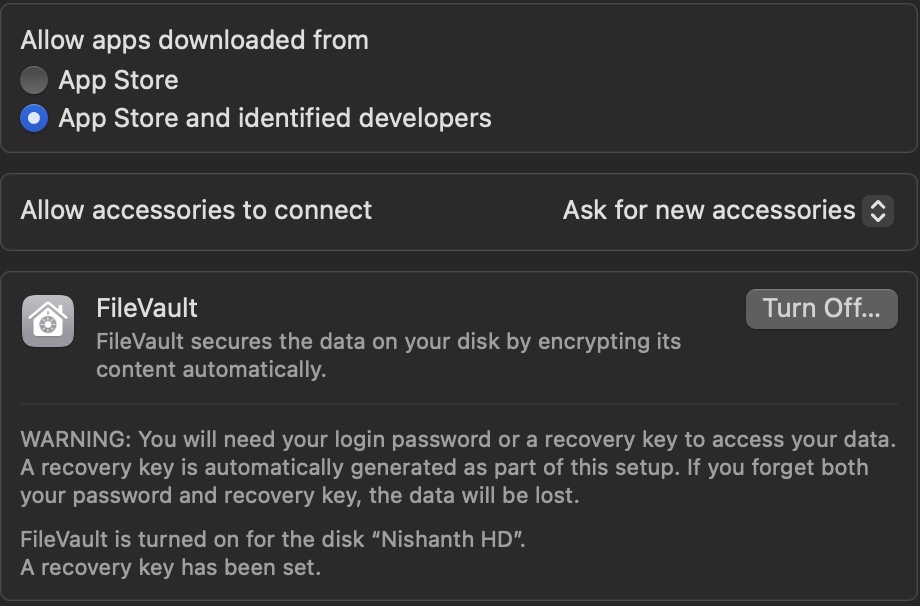Click the "Allow apps downloaded from" heading

tap(195, 40)
